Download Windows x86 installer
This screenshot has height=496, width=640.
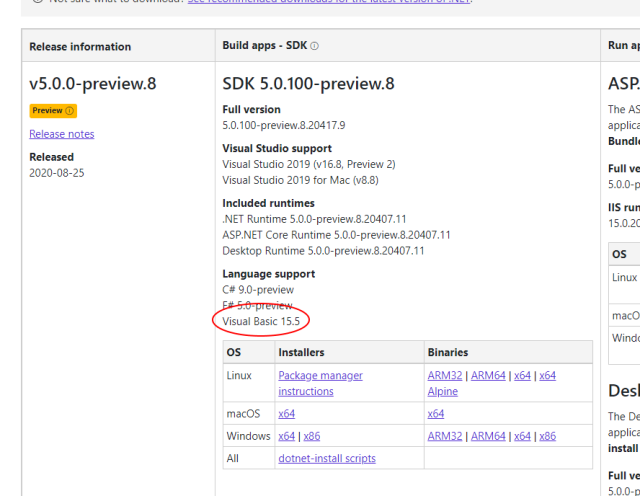312,436
